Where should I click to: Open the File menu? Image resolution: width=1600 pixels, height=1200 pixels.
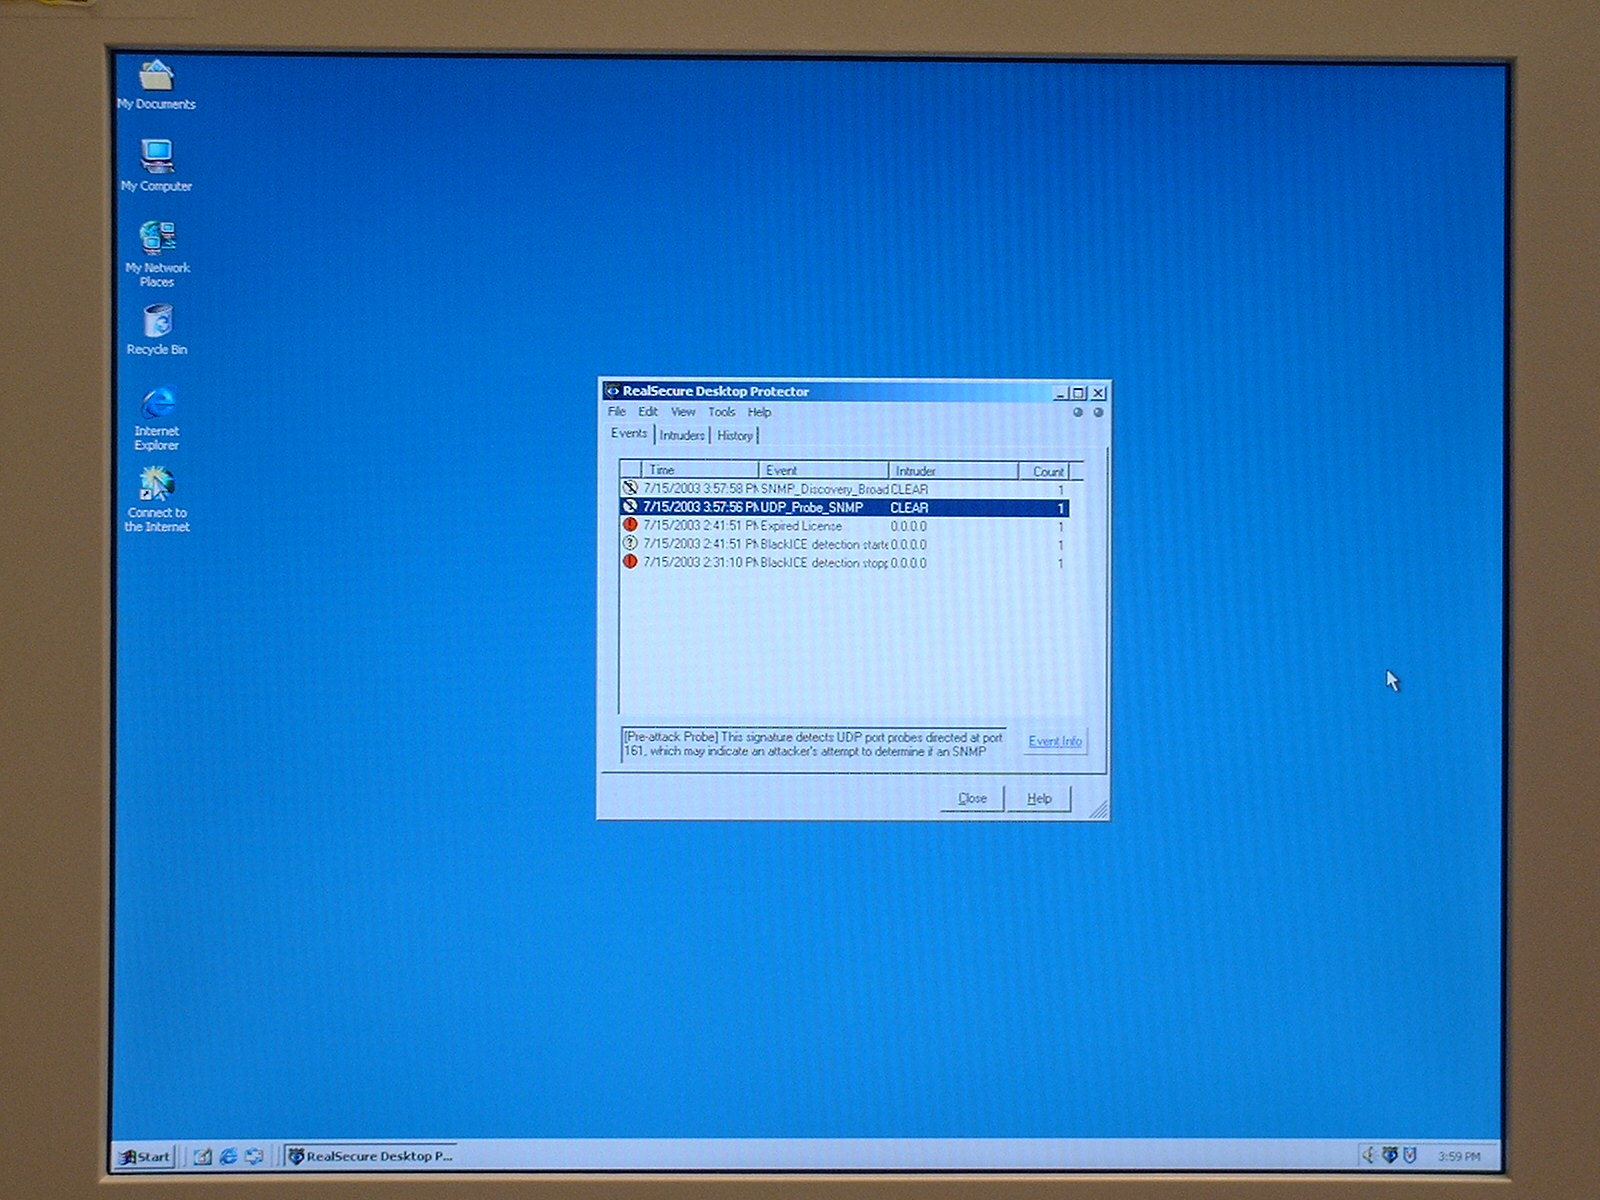click(x=617, y=412)
